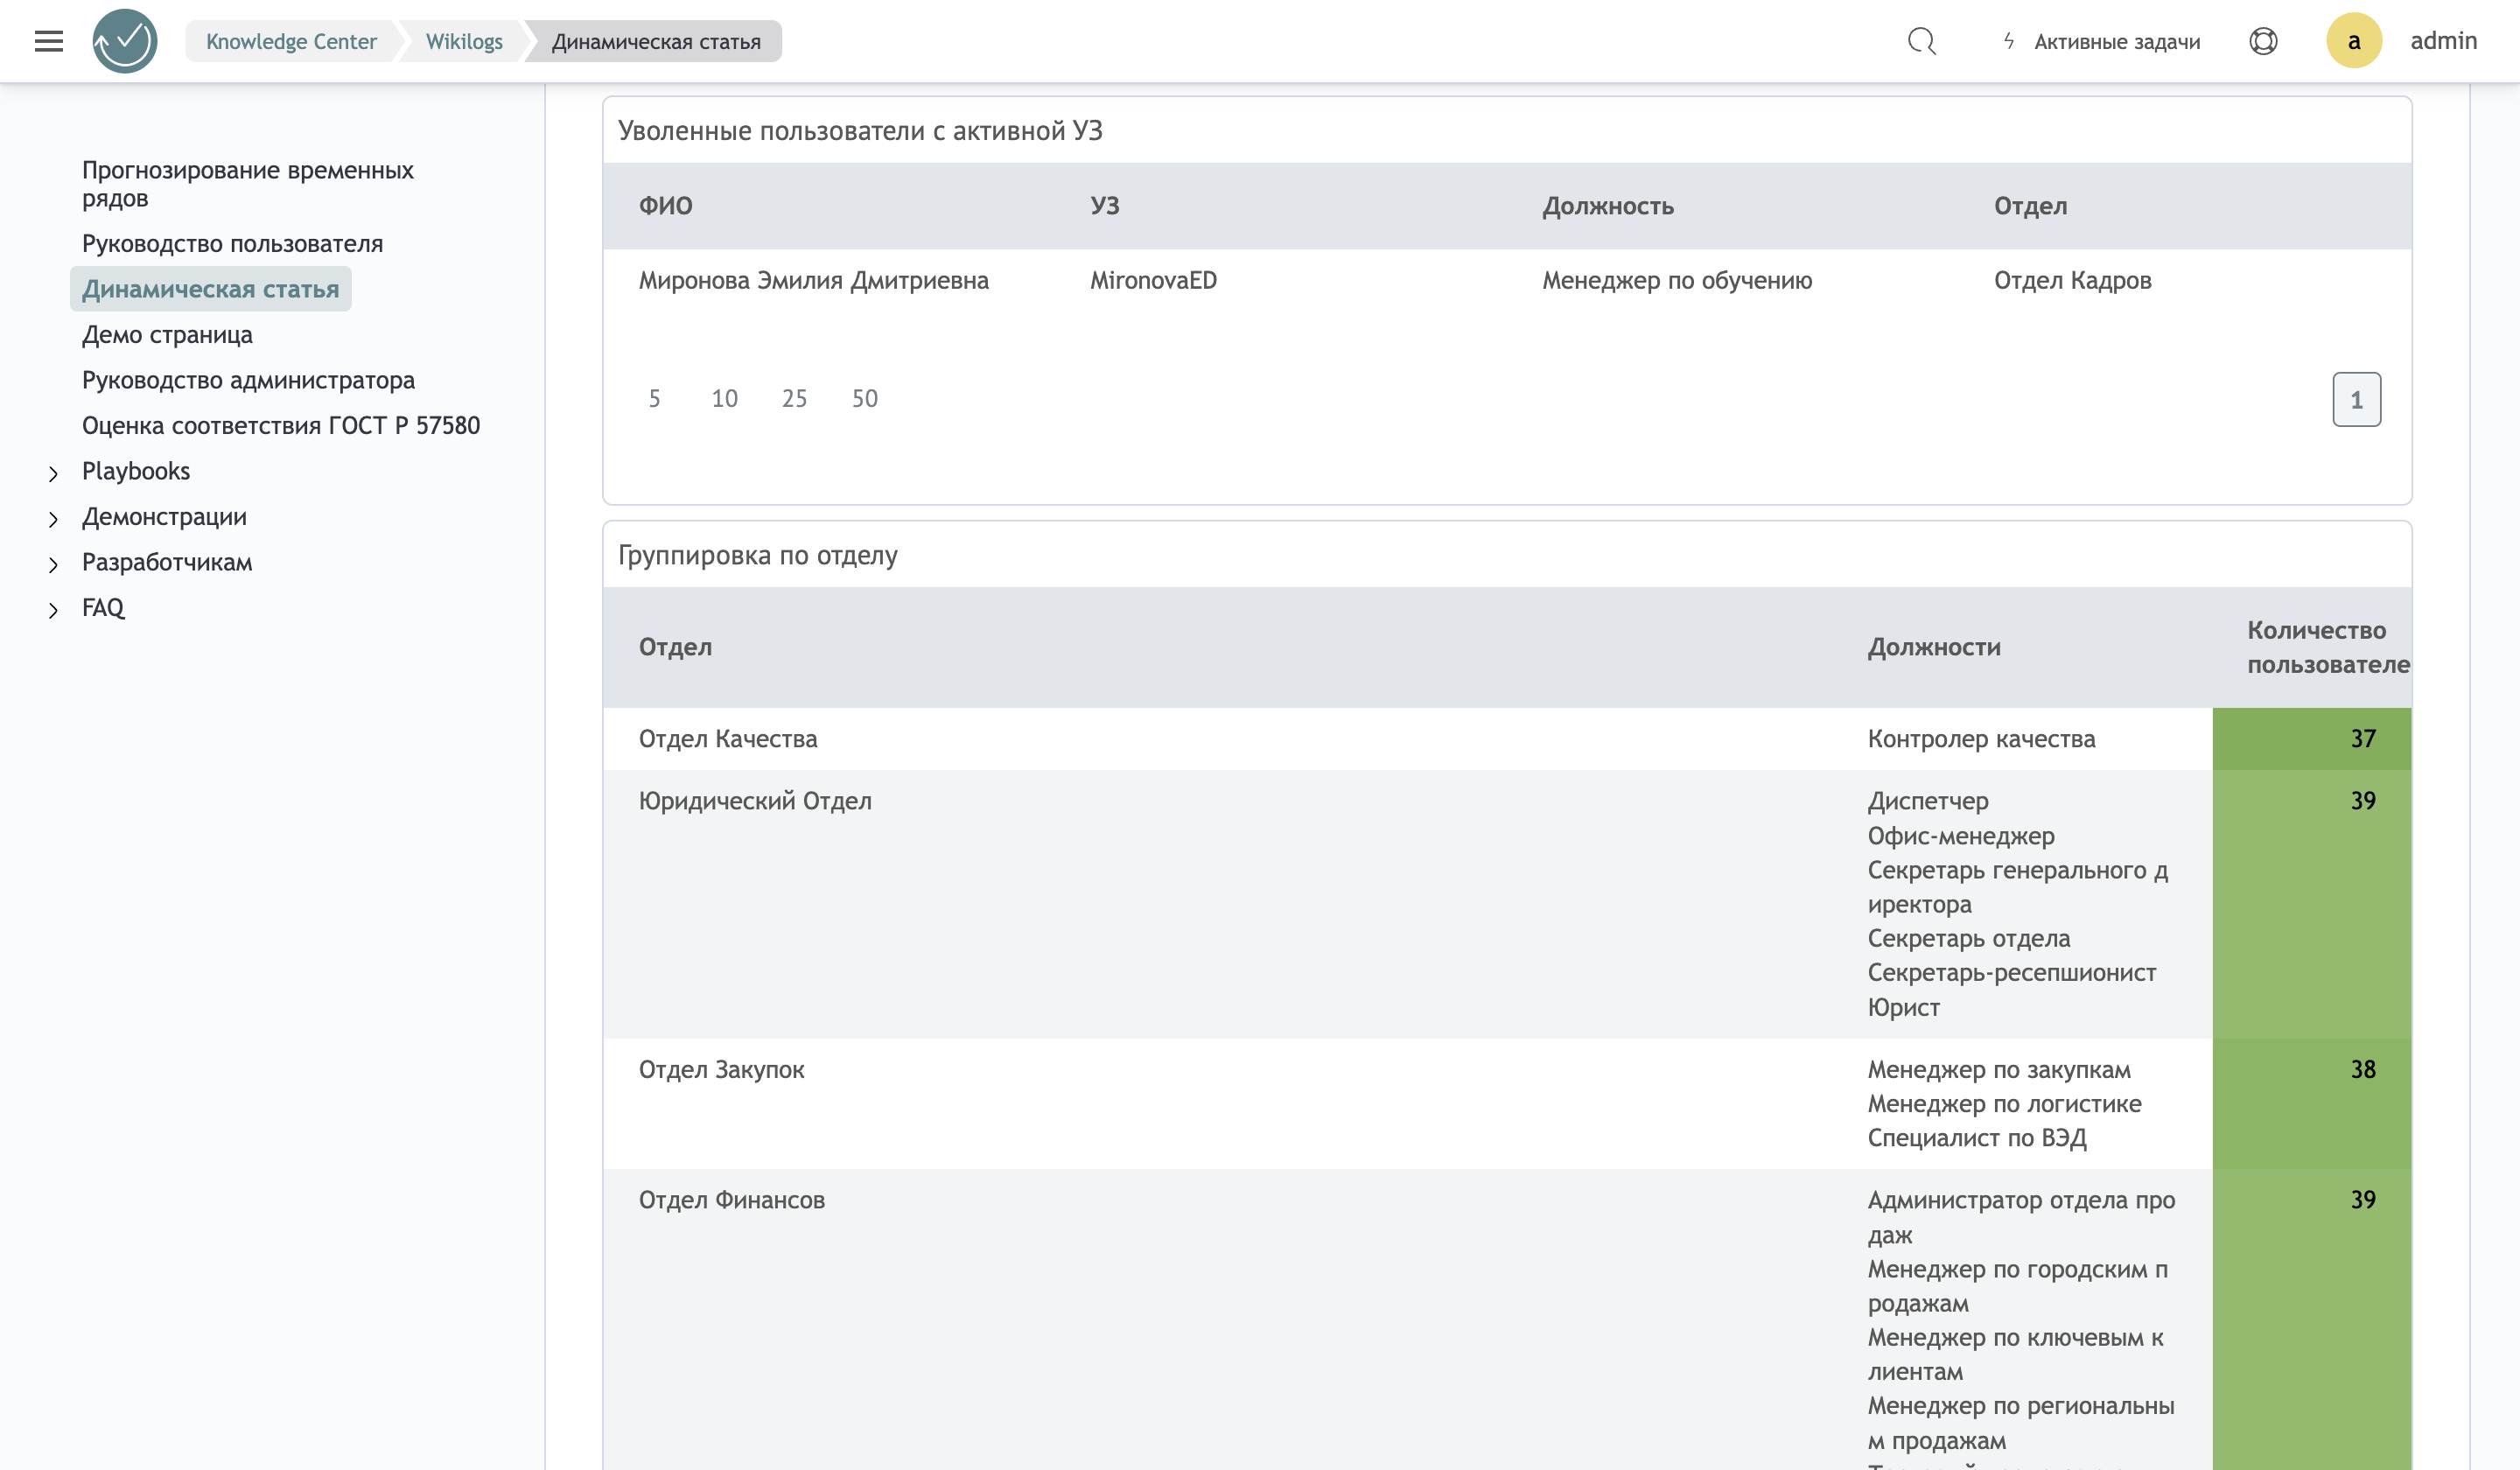The height and width of the screenshot is (1470, 2520).
Task: Expand the Разработчикам tree node
Action: 53,564
